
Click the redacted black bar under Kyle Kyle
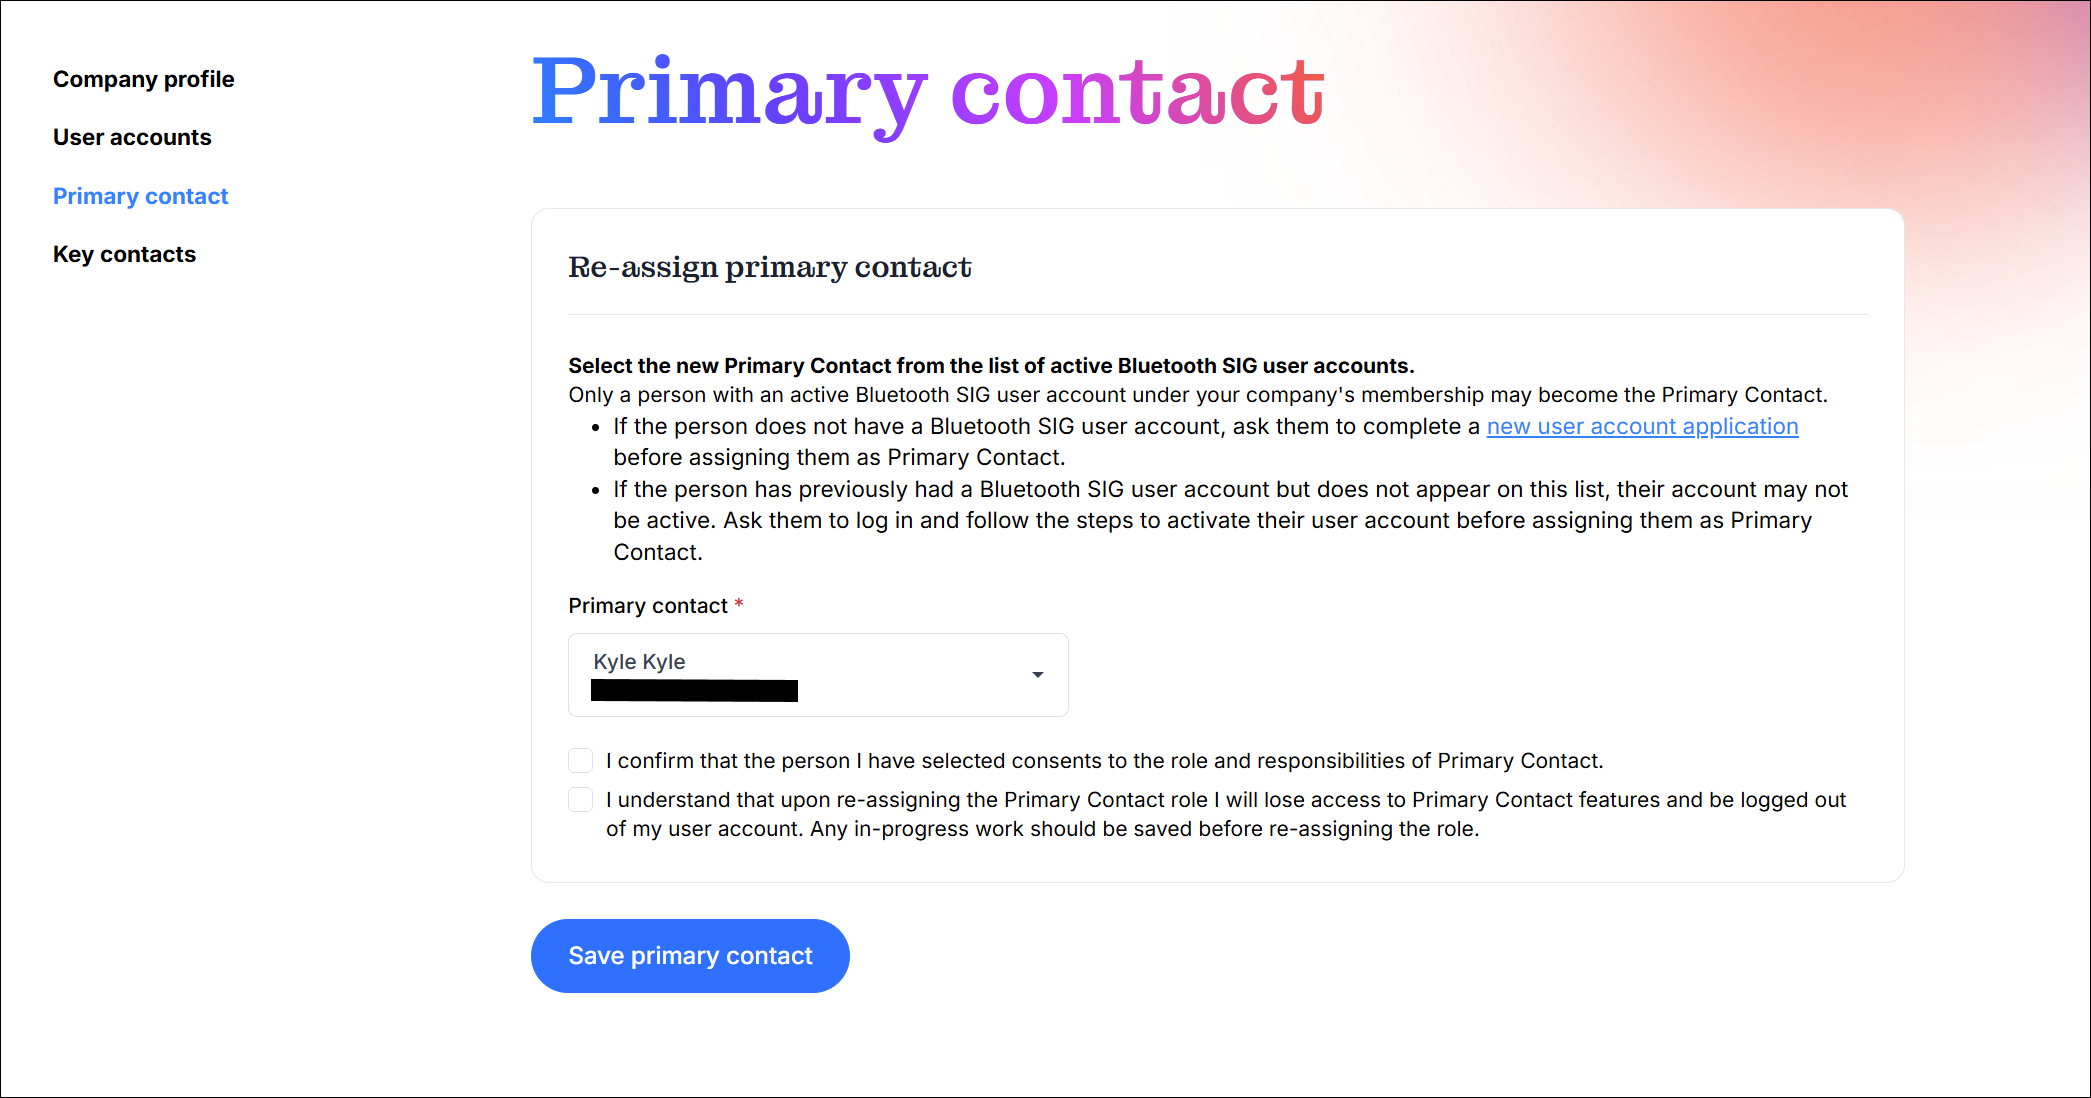point(694,691)
